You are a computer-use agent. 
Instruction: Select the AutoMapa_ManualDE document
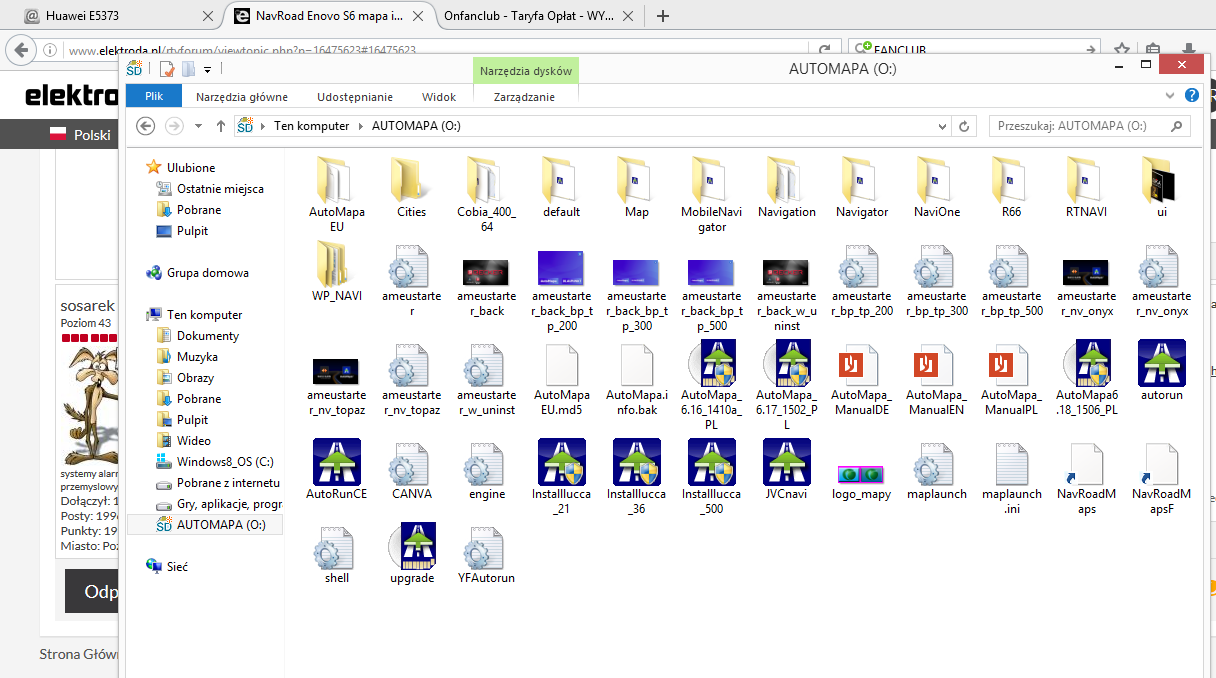[862, 380]
